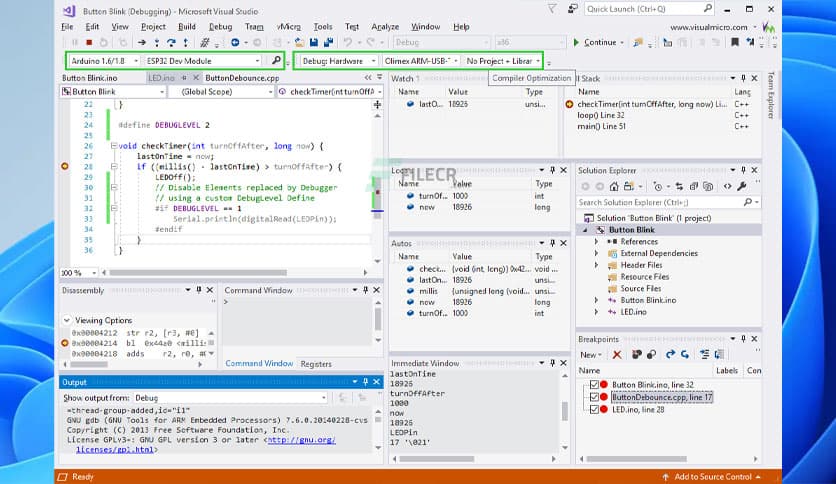Pin the Output panel
Image resolution: width=836 pixels, height=484 pixels.
(x=365, y=382)
